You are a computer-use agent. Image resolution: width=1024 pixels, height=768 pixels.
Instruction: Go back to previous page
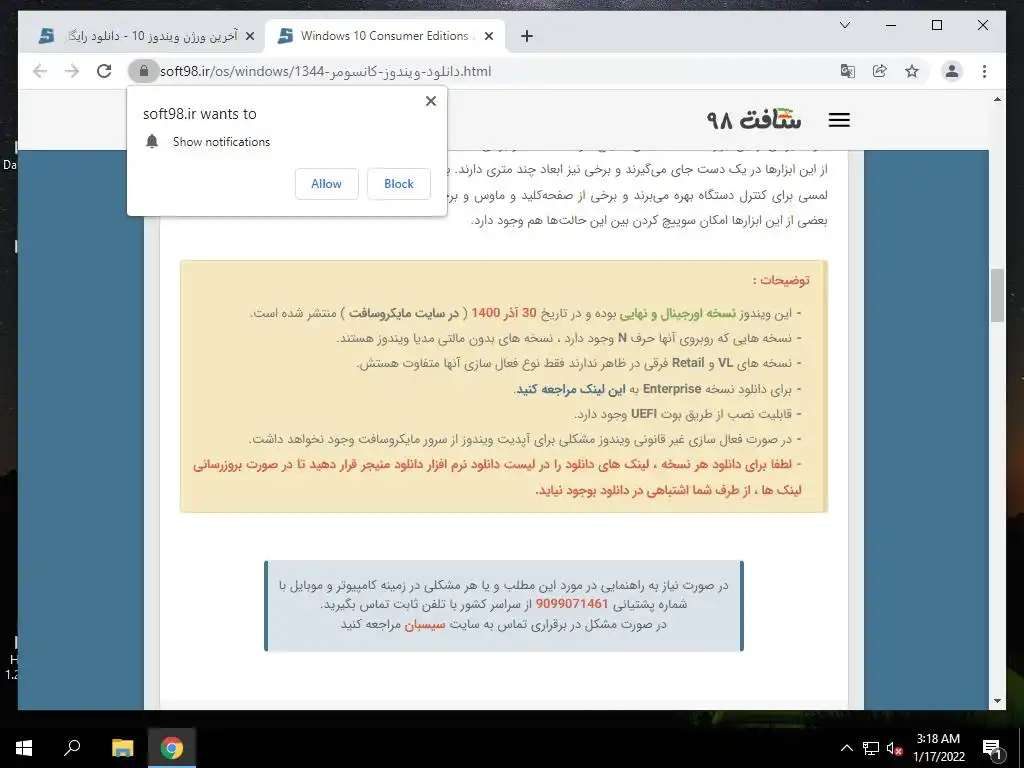pos(40,71)
